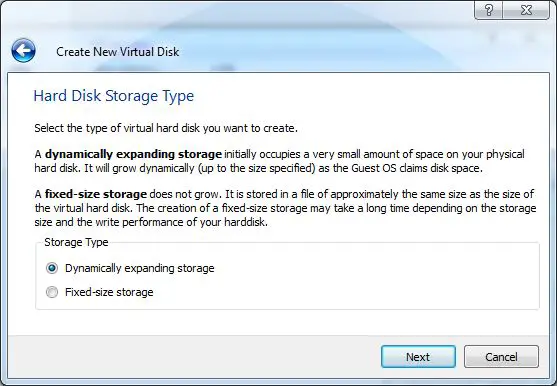Click the bold "dynamically expanding storage" description text
Image resolution: width=557 pixels, height=386 pixels.
[x=133, y=154]
